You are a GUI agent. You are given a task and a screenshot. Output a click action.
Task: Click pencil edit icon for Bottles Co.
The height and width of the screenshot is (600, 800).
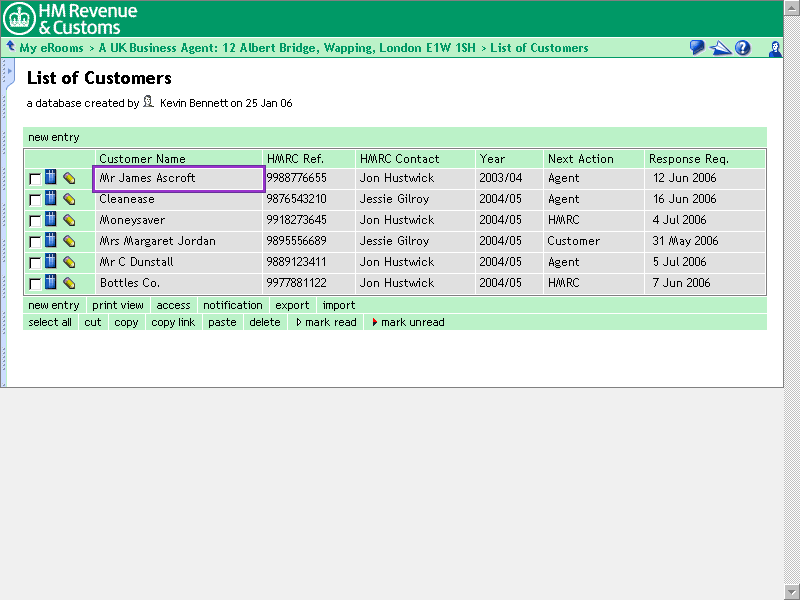click(x=69, y=283)
